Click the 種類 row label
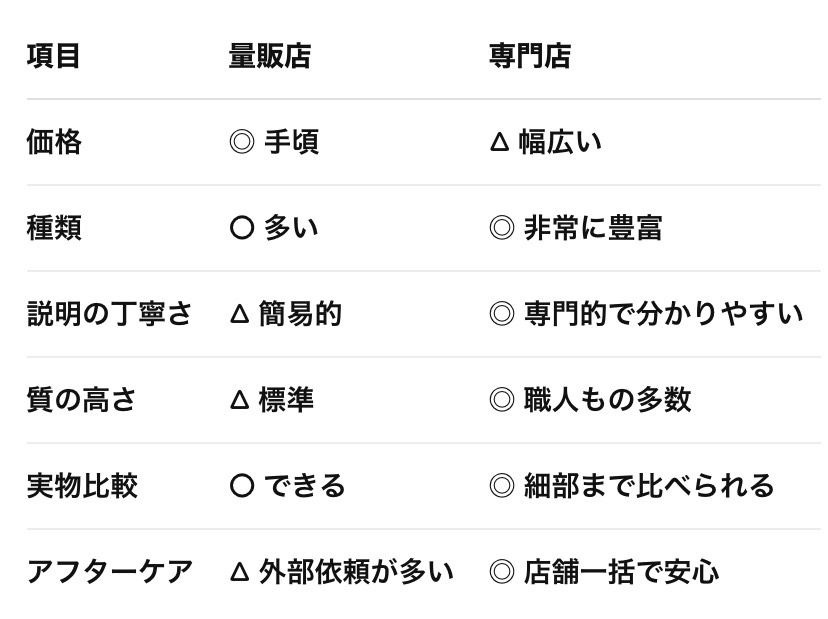 pyautogui.click(x=54, y=229)
